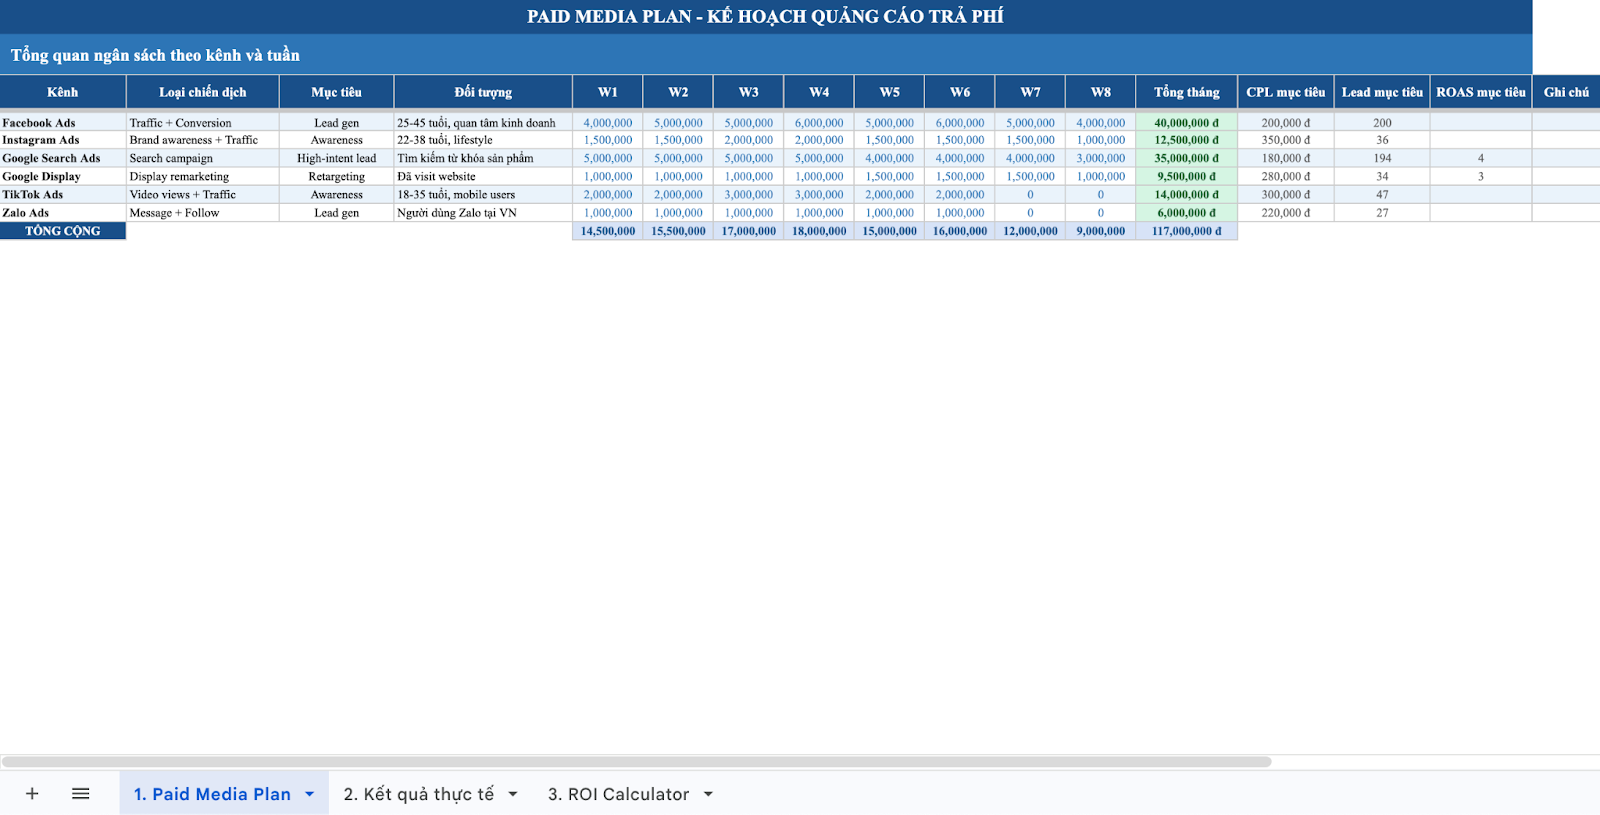Switch to the Kết quả thực tế sheet

(418, 794)
